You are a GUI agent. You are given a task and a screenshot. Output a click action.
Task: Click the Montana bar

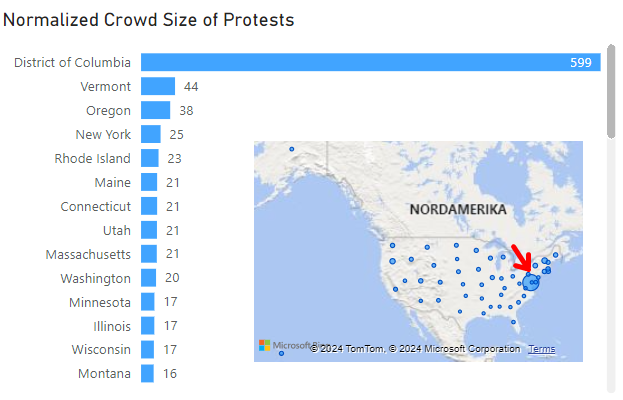point(147,374)
